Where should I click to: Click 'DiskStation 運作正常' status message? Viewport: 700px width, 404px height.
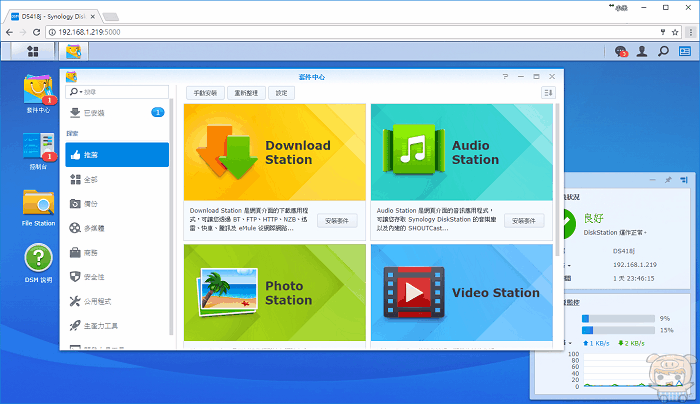click(x=615, y=233)
